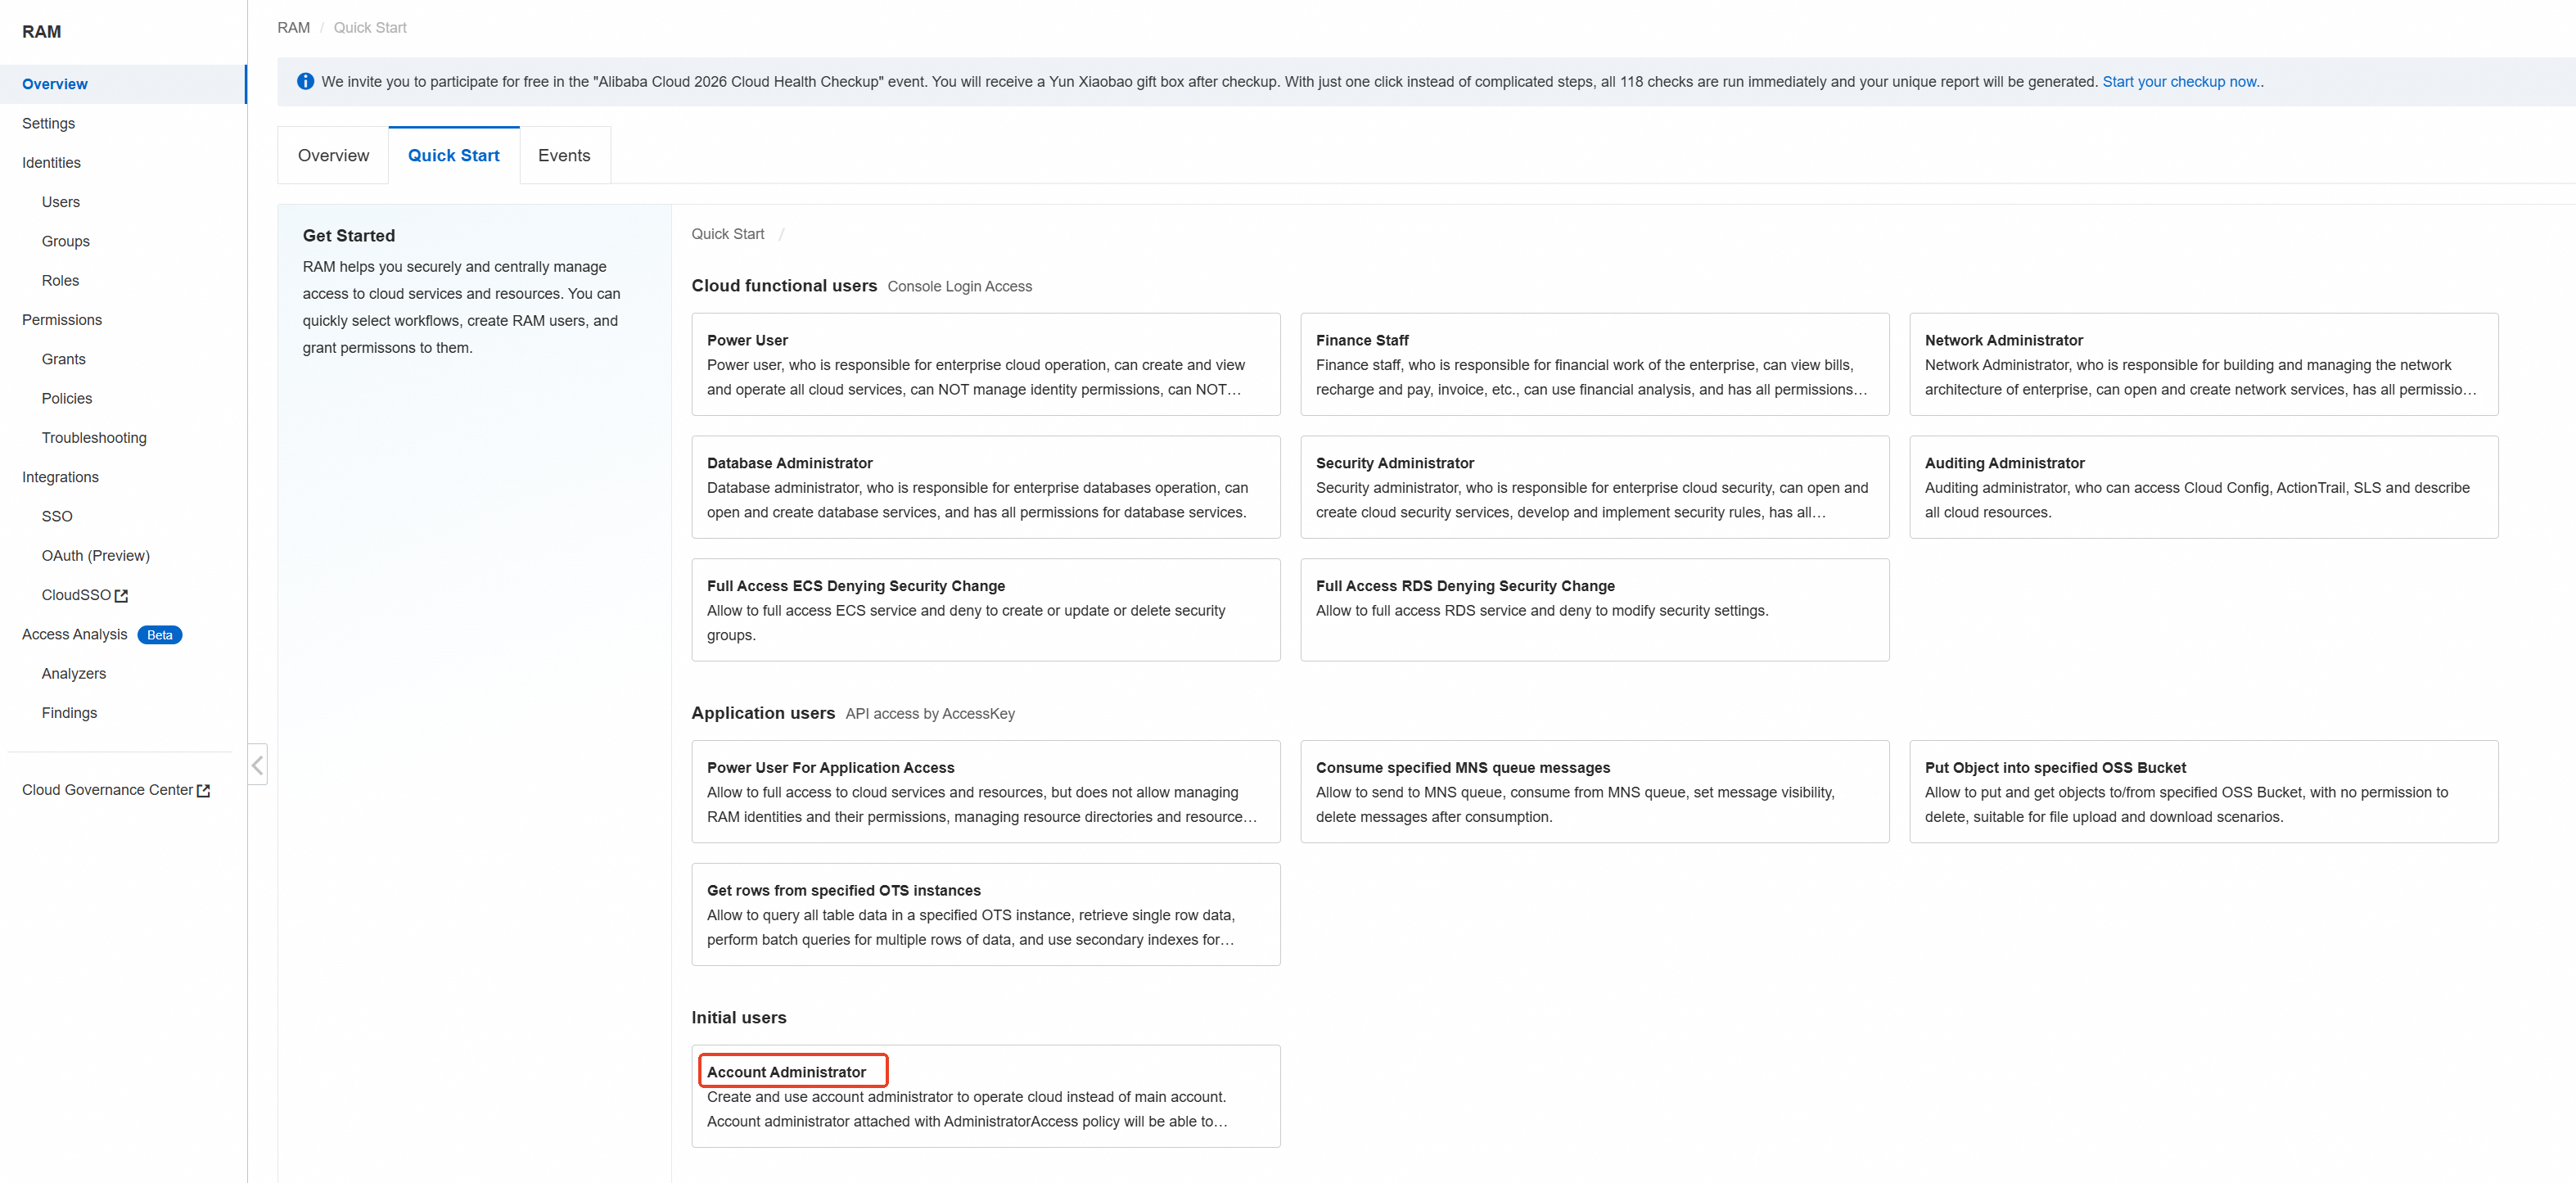Click the 'Application users' heading
The image size is (2576, 1183).
tap(763, 713)
